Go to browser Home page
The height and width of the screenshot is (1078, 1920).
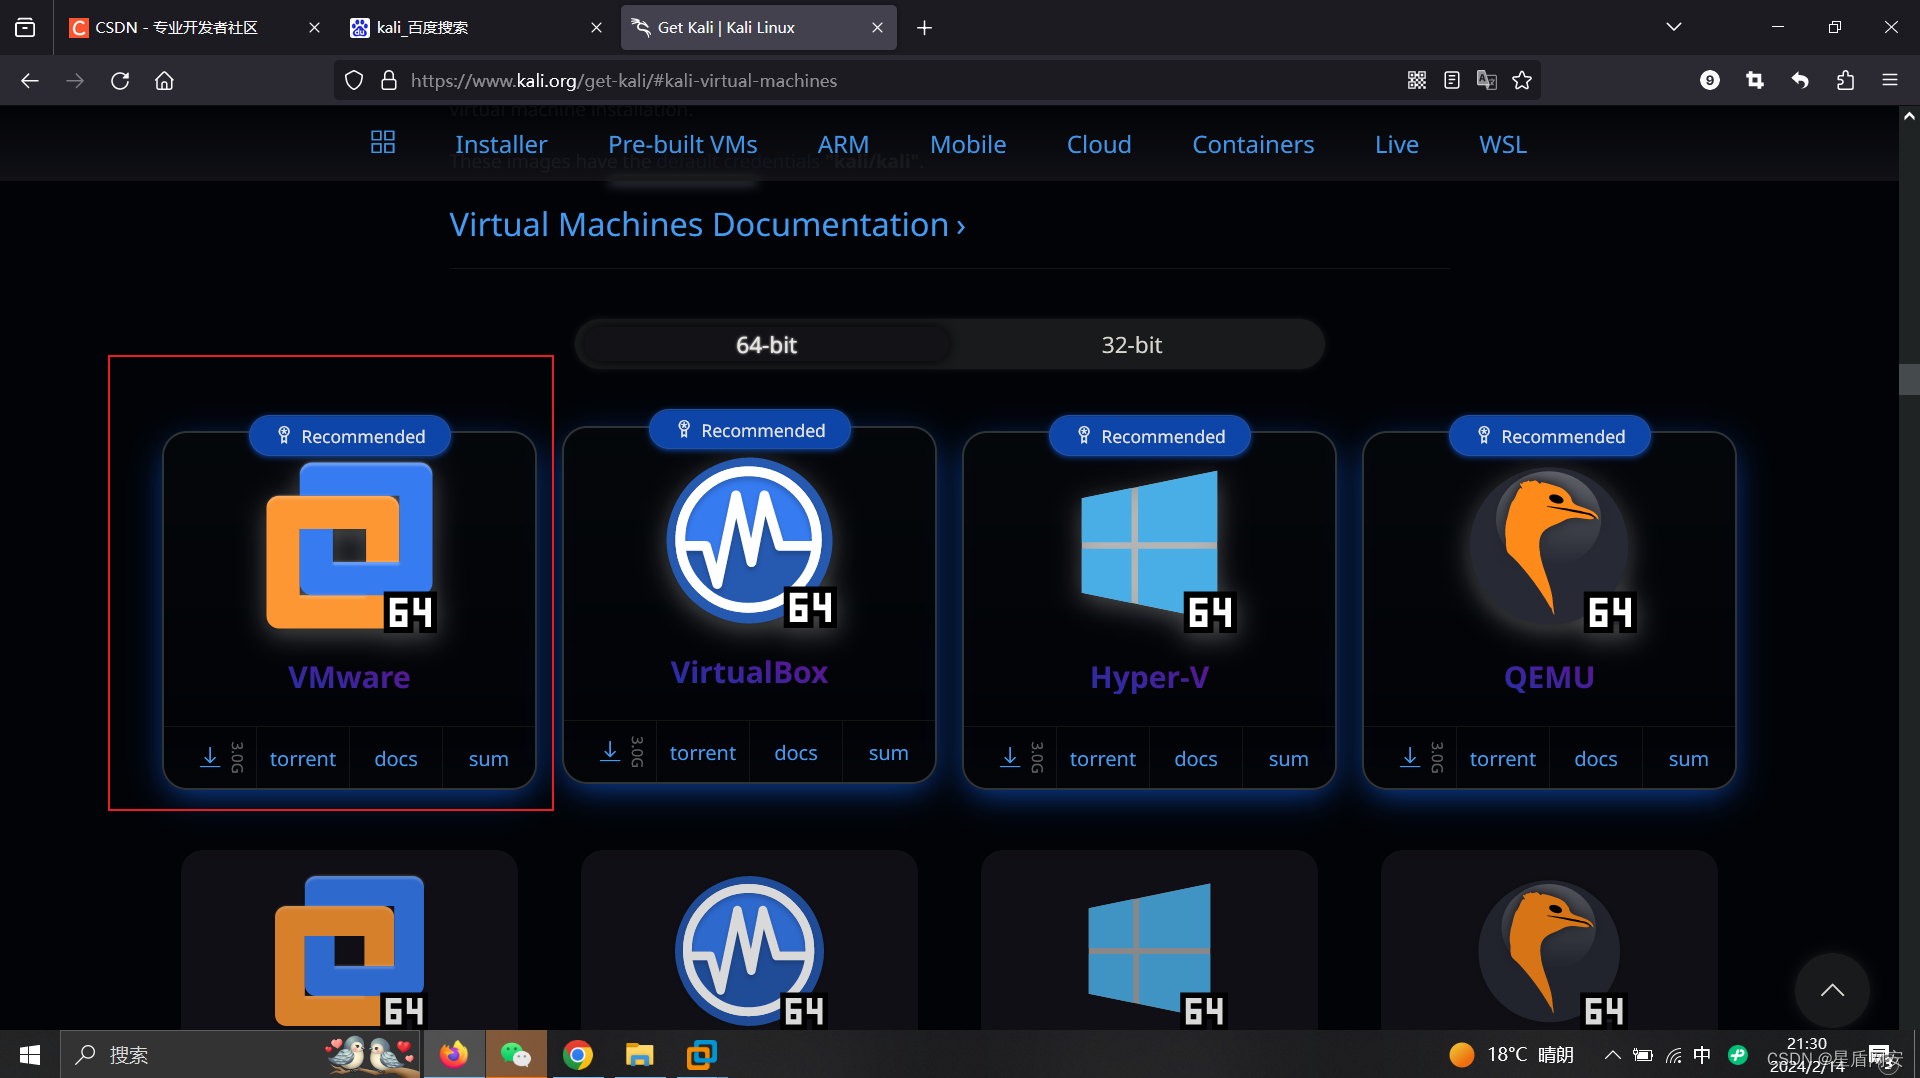tap(164, 81)
